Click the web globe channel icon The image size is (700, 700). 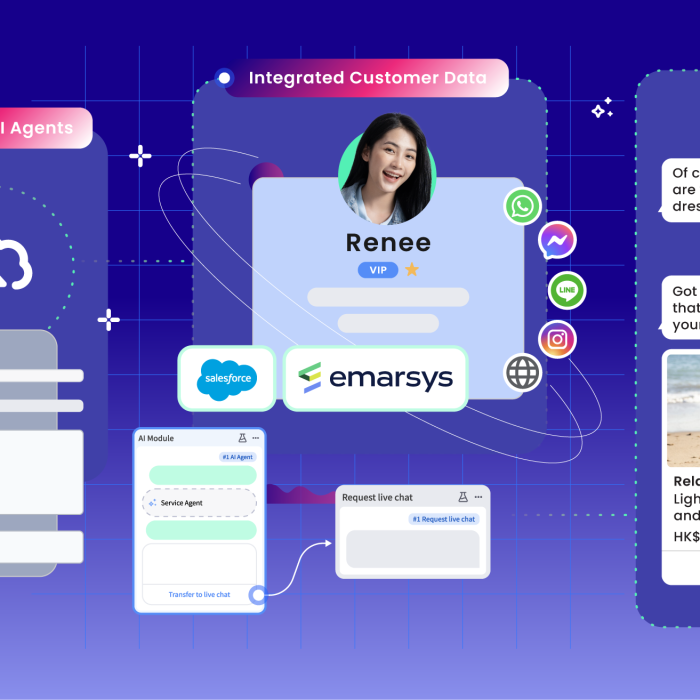[x=522, y=372]
